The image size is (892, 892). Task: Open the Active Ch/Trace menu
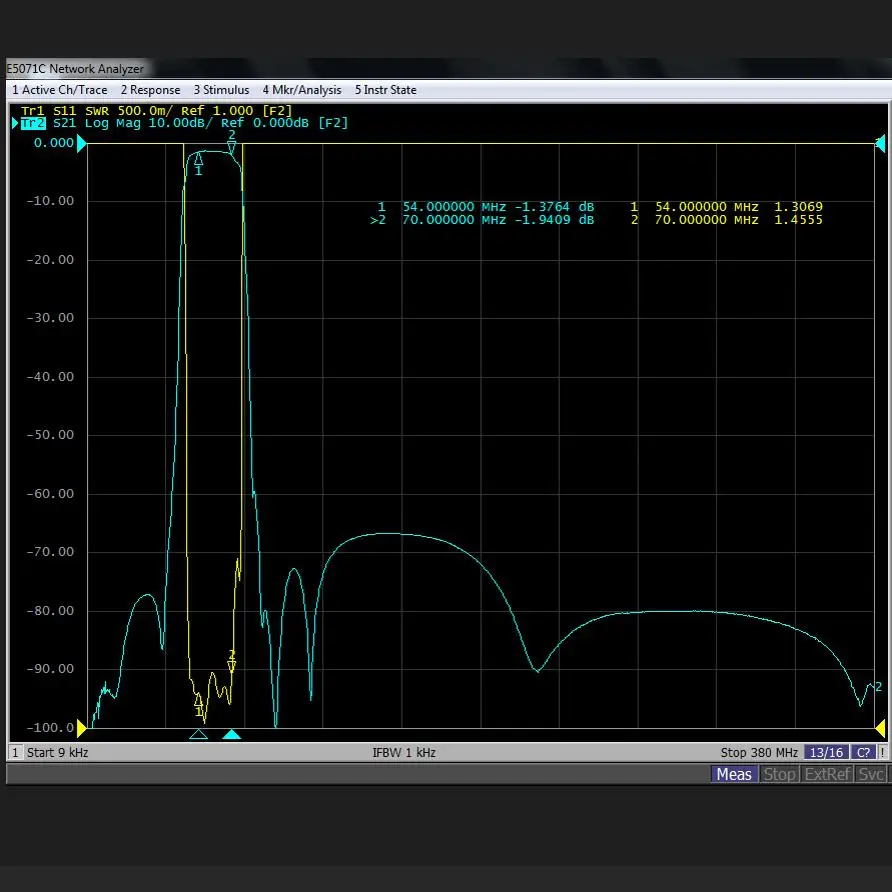click(x=59, y=90)
